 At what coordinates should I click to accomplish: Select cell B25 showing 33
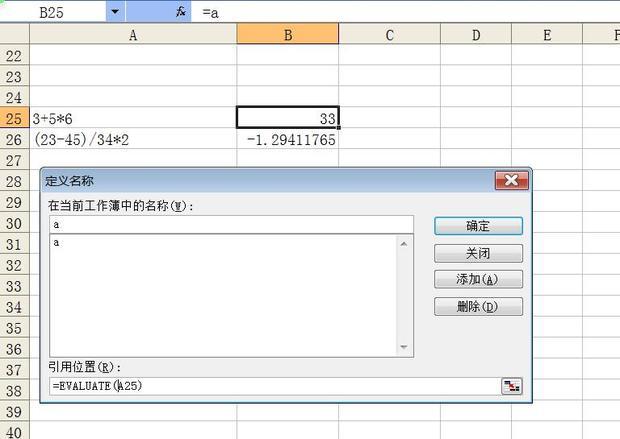tap(288, 117)
